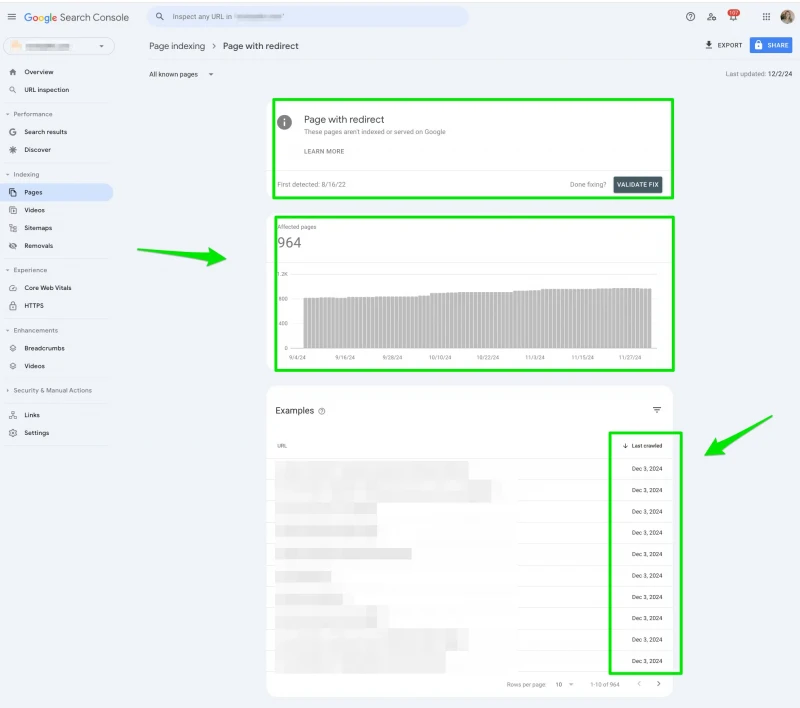Click the 1-10 of 964 pagination text
Viewport: 800px width, 708px height.
pyautogui.click(x=605, y=685)
